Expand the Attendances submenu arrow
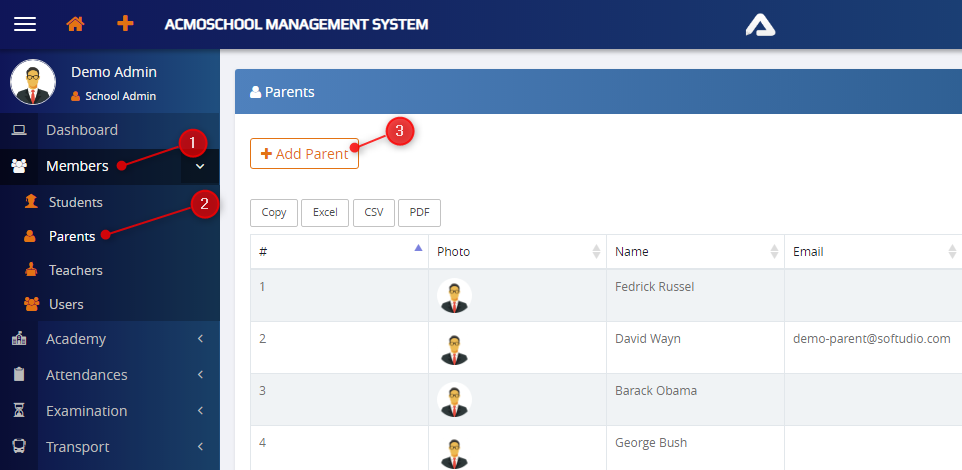This screenshot has height=470, width=962. 200,375
